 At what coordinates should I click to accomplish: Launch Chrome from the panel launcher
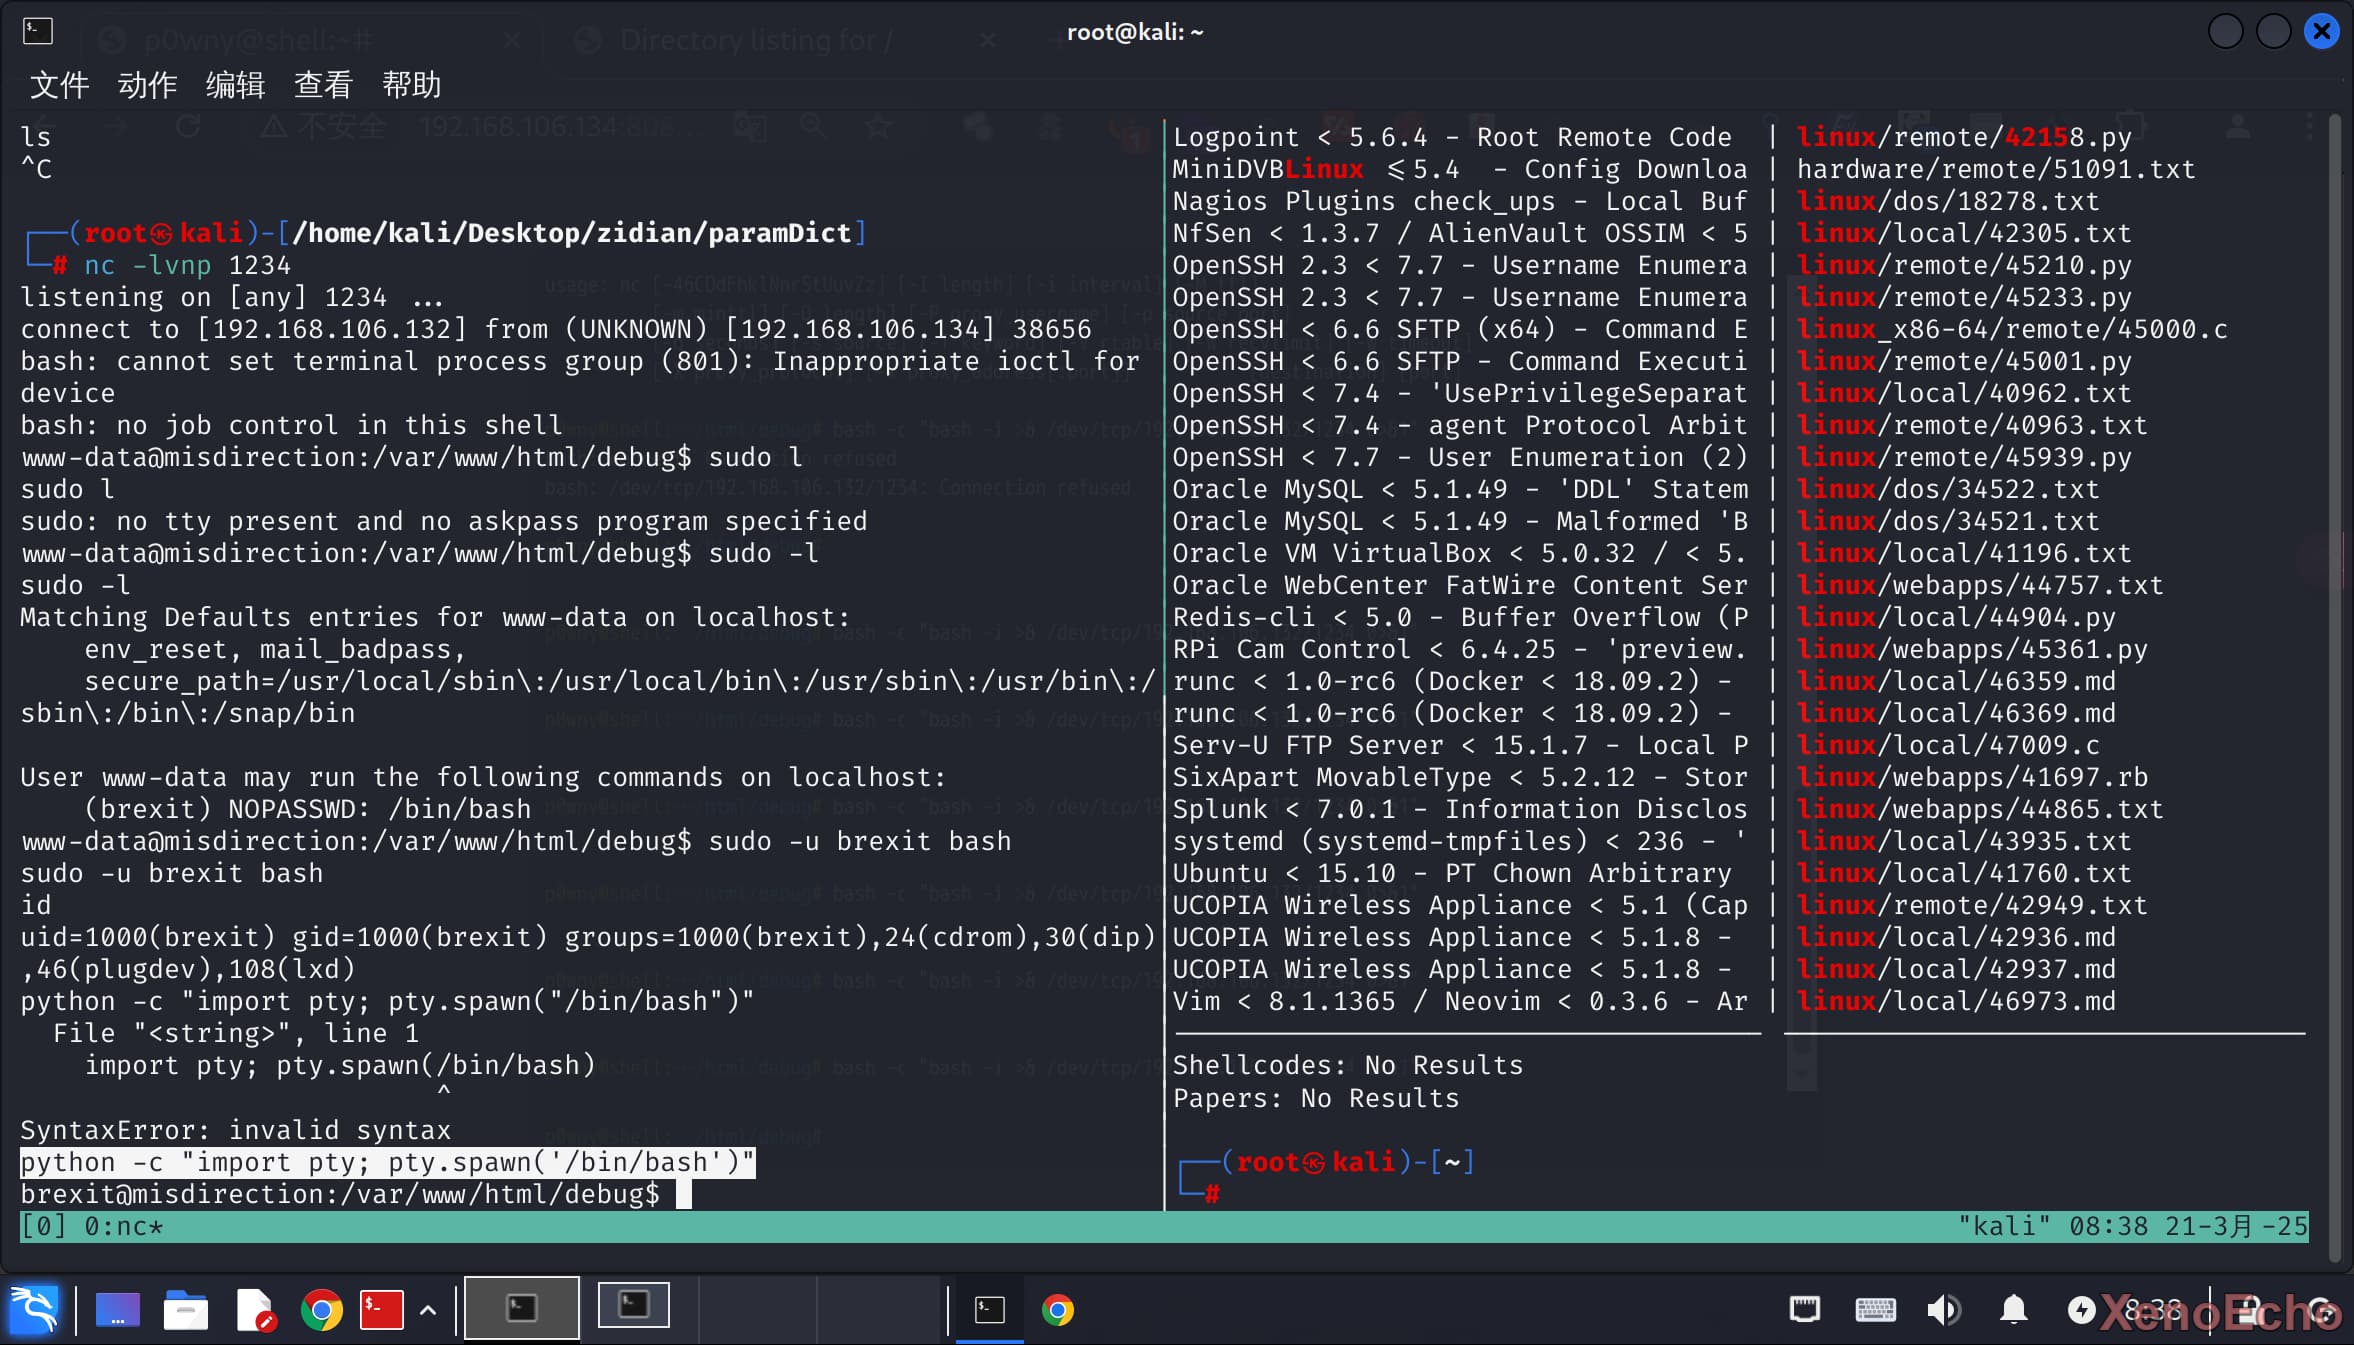pos(321,1309)
